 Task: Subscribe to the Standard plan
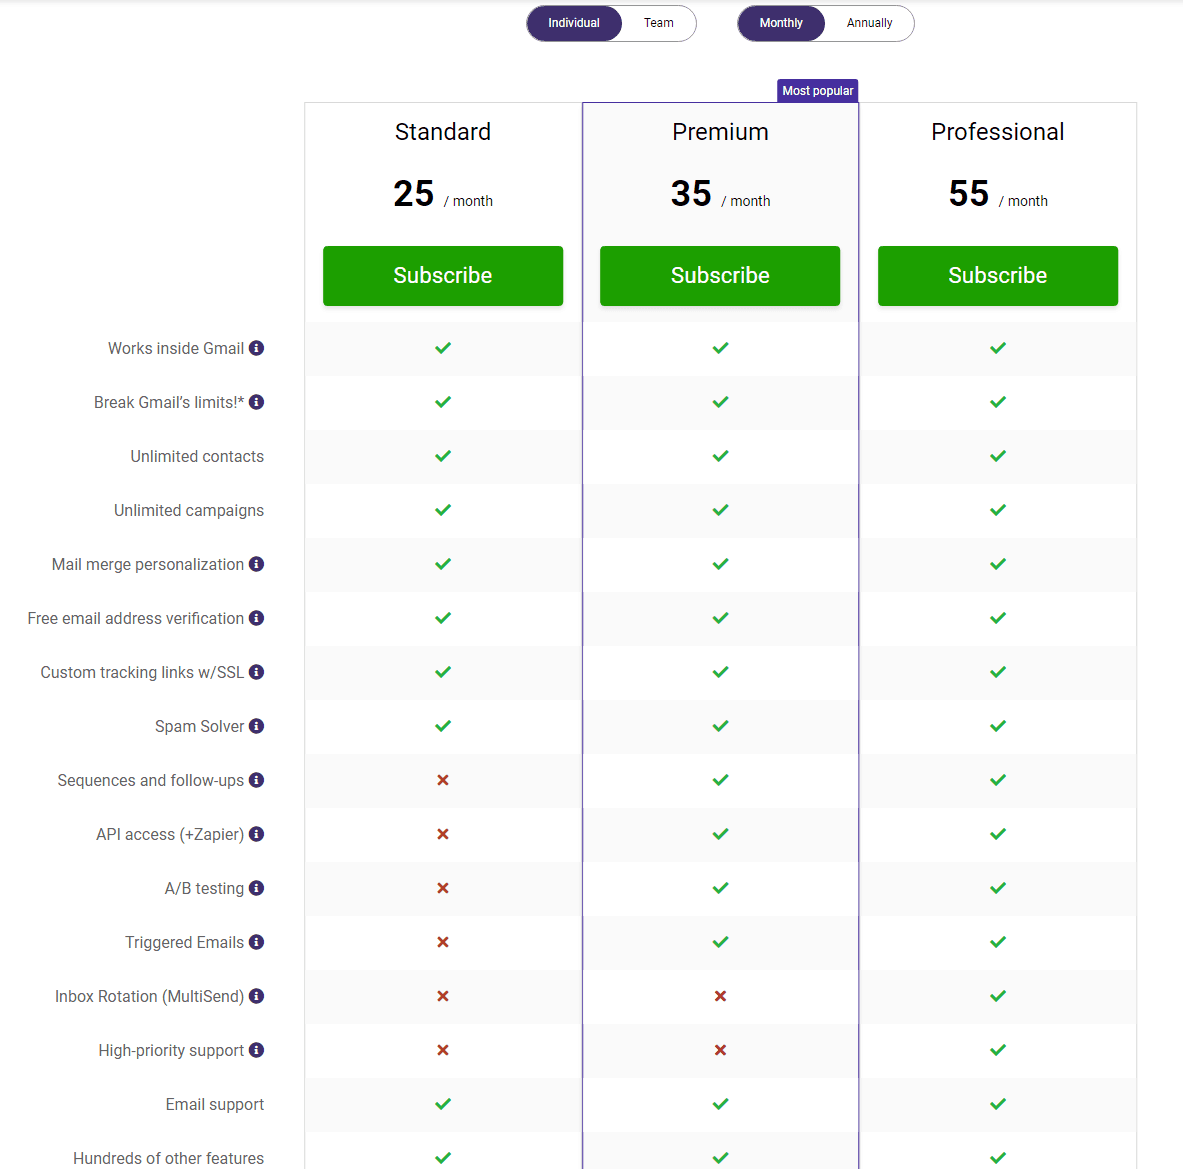[443, 275]
